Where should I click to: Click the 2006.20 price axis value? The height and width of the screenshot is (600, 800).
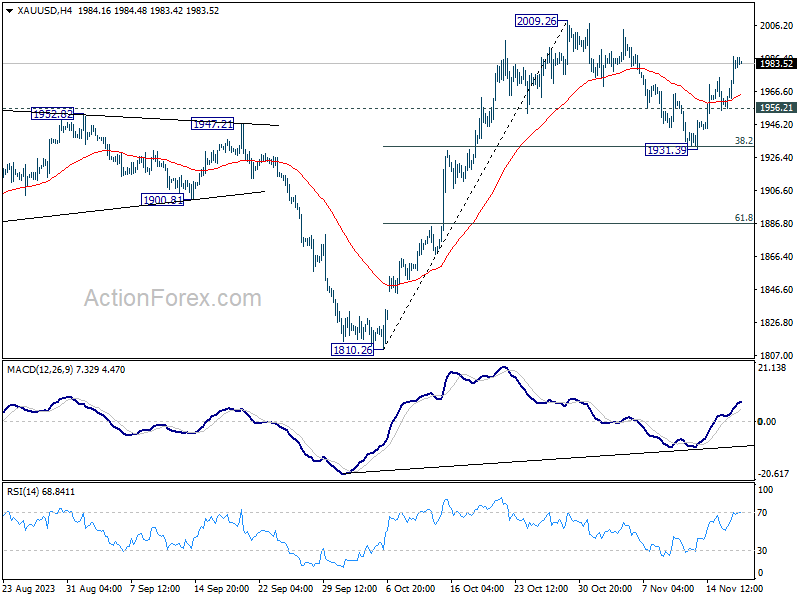pyautogui.click(x=776, y=26)
